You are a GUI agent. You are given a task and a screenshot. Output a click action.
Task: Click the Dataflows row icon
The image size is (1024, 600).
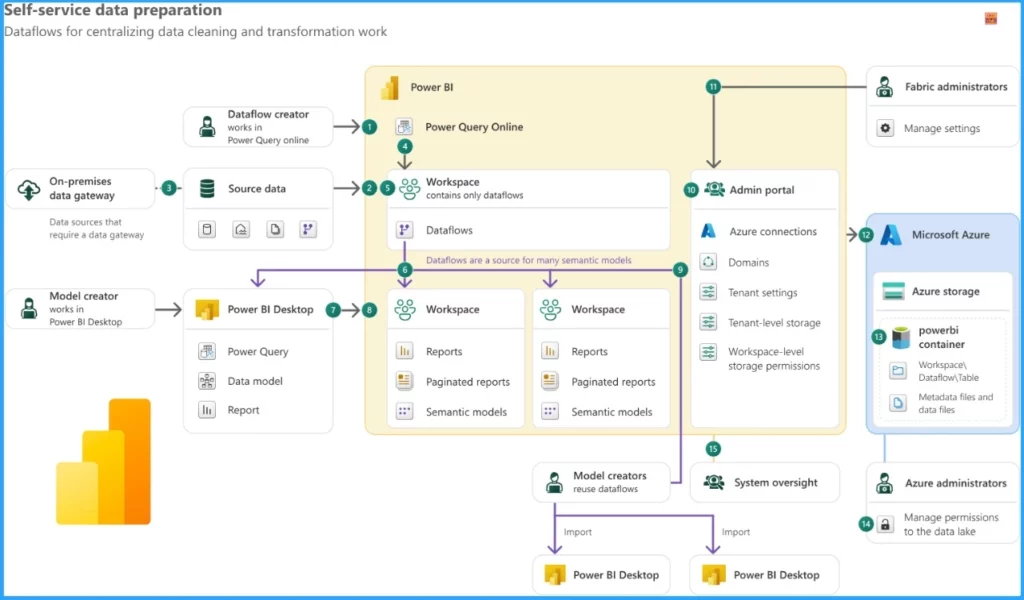tap(404, 230)
